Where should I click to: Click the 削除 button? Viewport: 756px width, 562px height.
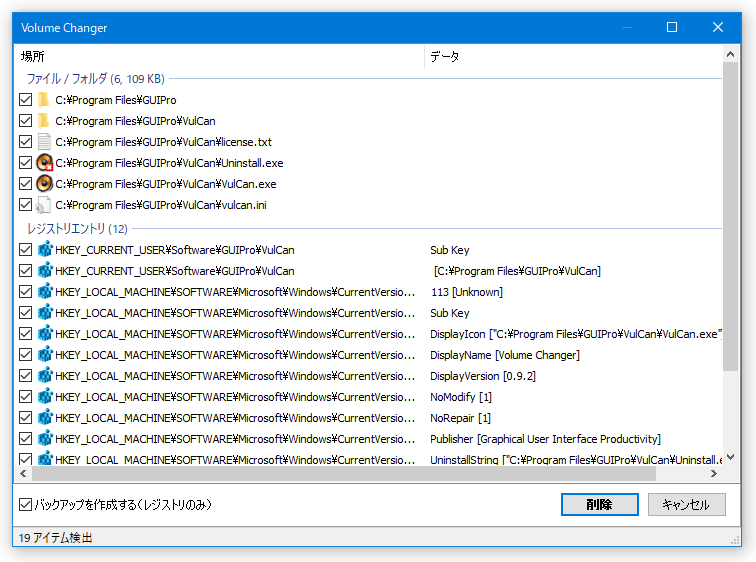click(x=600, y=505)
